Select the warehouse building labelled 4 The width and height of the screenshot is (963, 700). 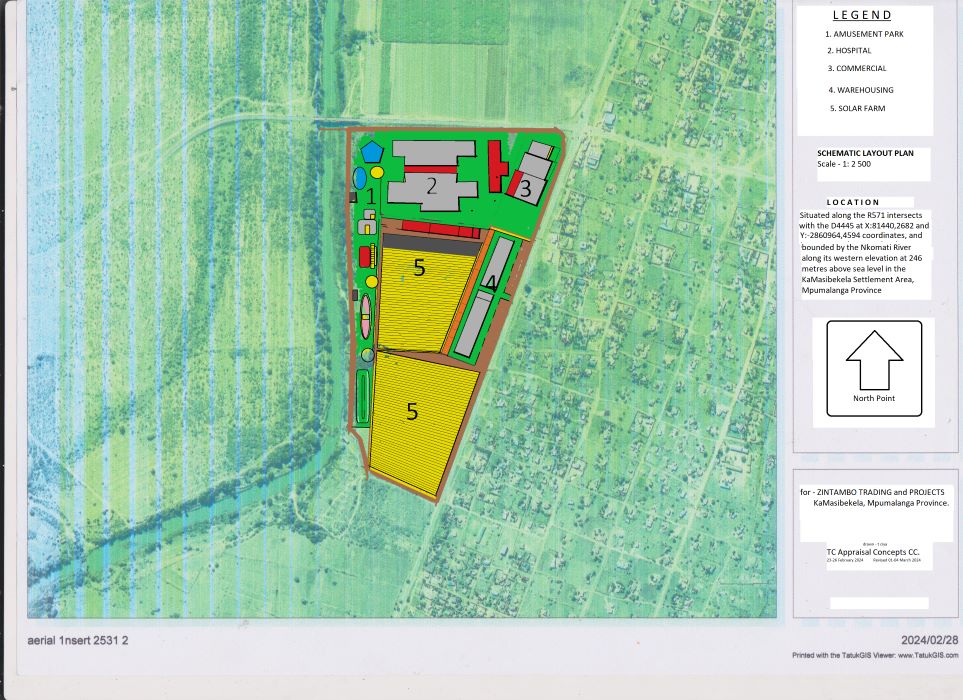(482, 298)
